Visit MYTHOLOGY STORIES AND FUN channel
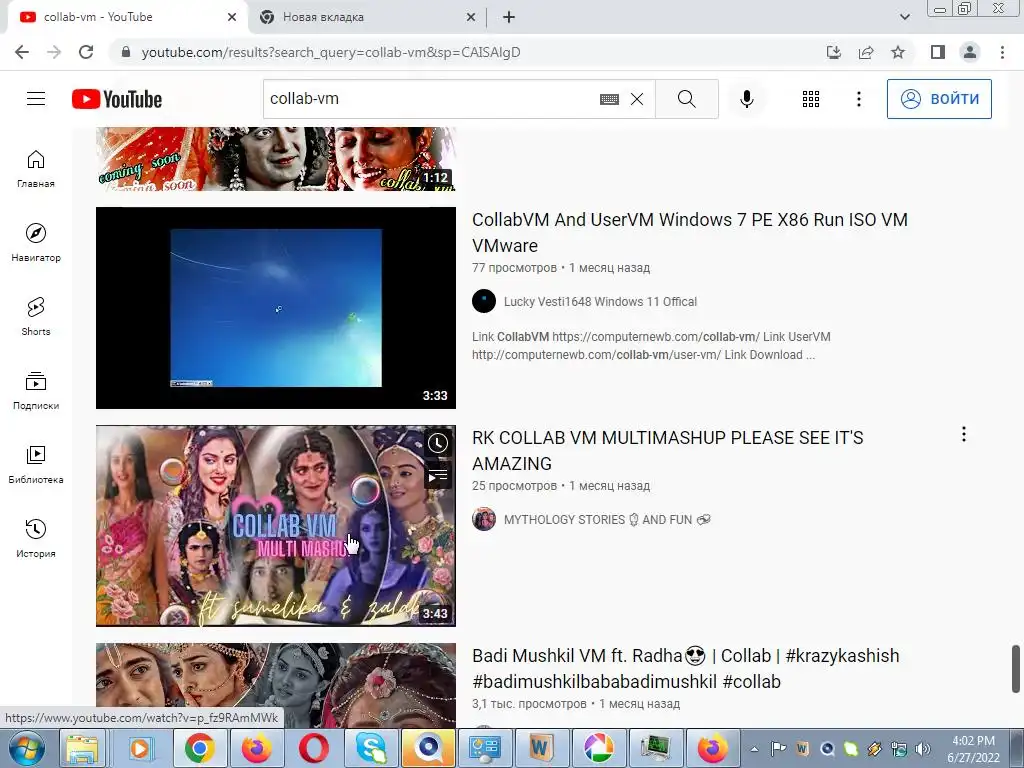The image size is (1024, 768). [x=607, y=520]
